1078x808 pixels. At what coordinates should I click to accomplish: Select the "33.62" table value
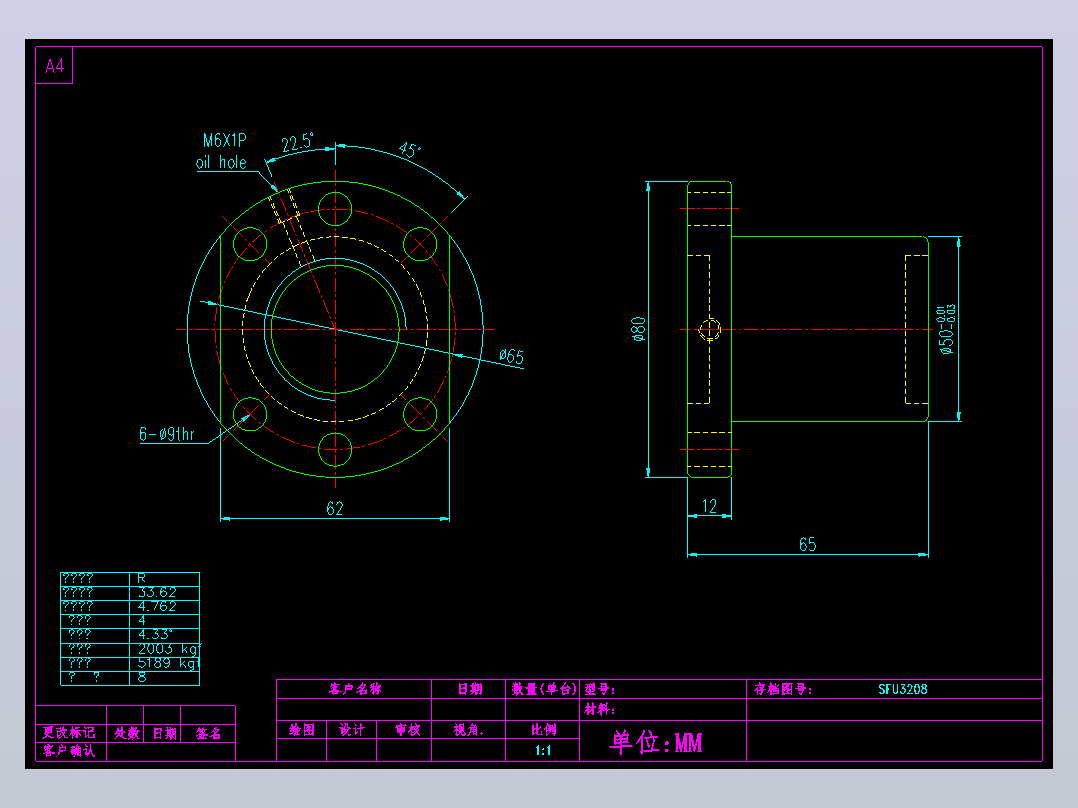pyautogui.click(x=157, y=592)
